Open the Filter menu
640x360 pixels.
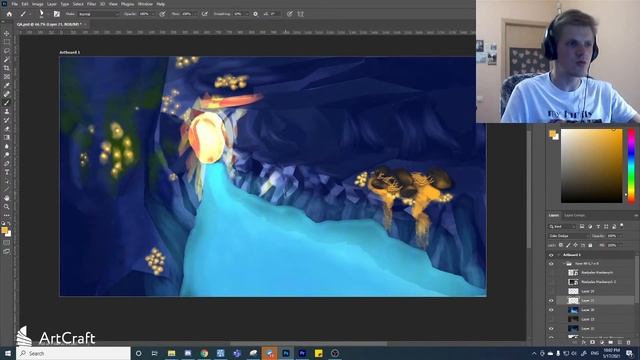coord(91,4)
